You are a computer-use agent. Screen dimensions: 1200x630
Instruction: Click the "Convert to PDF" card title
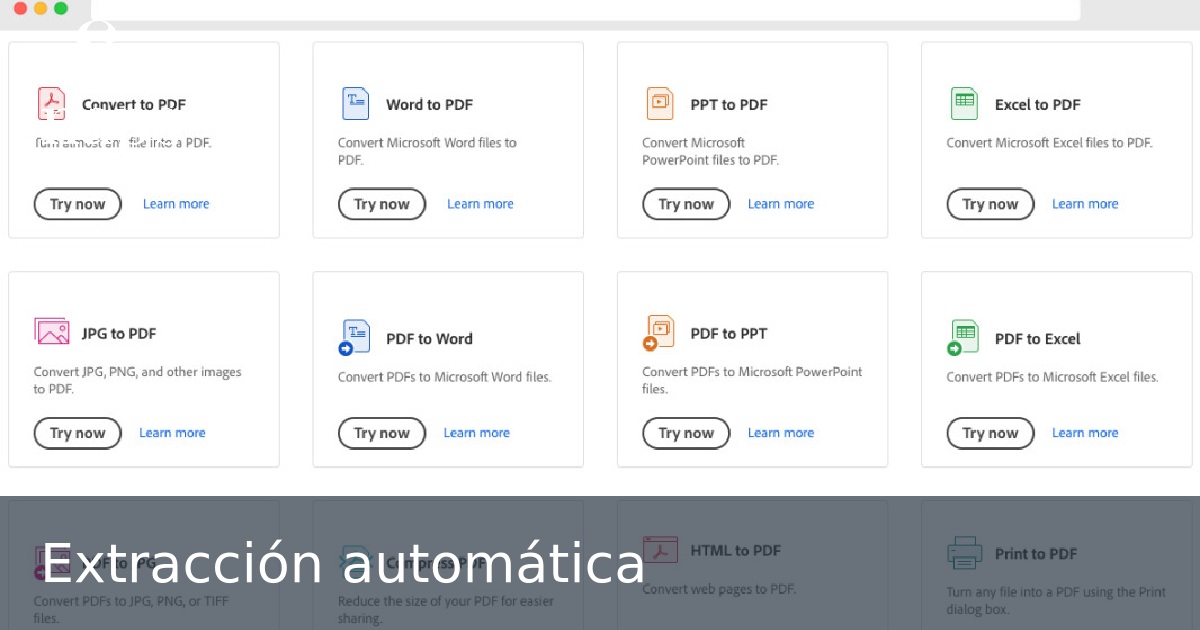point(134,104)
